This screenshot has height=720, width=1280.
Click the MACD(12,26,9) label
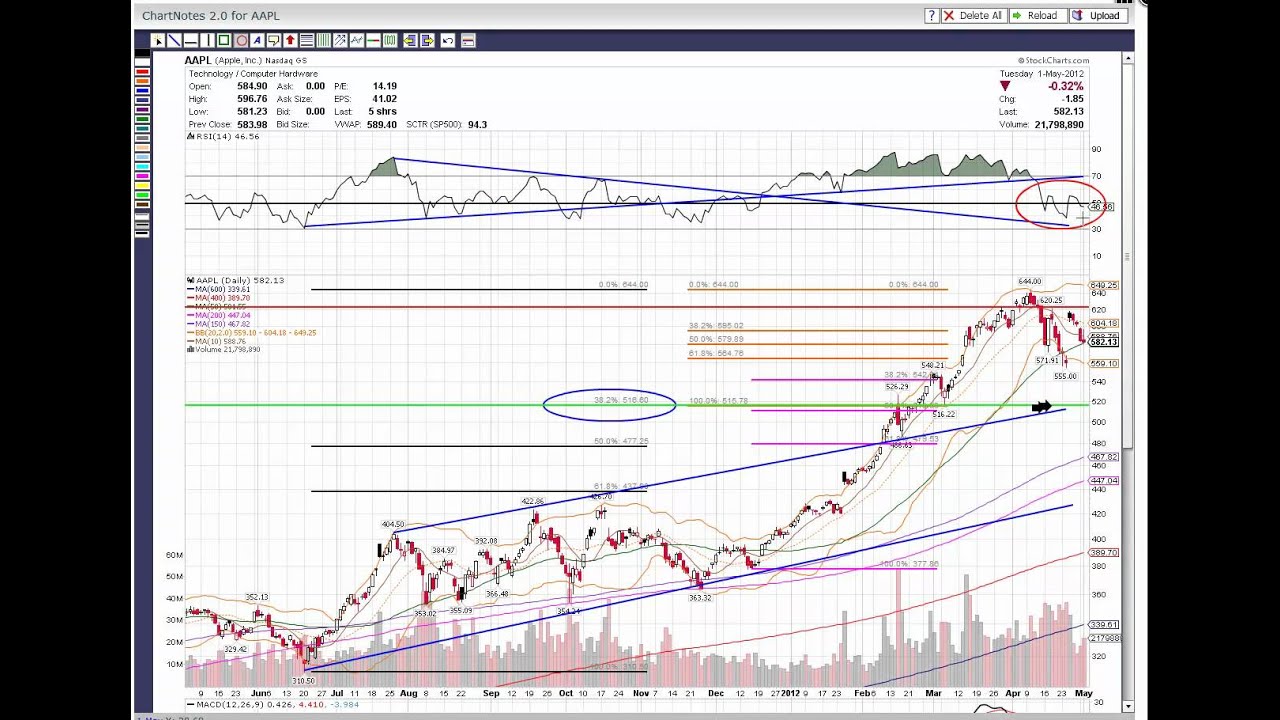229,704
